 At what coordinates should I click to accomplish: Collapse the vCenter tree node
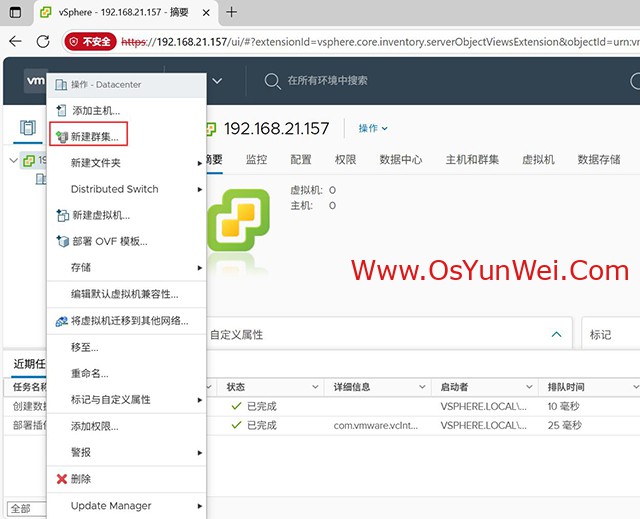click(13, 160)
